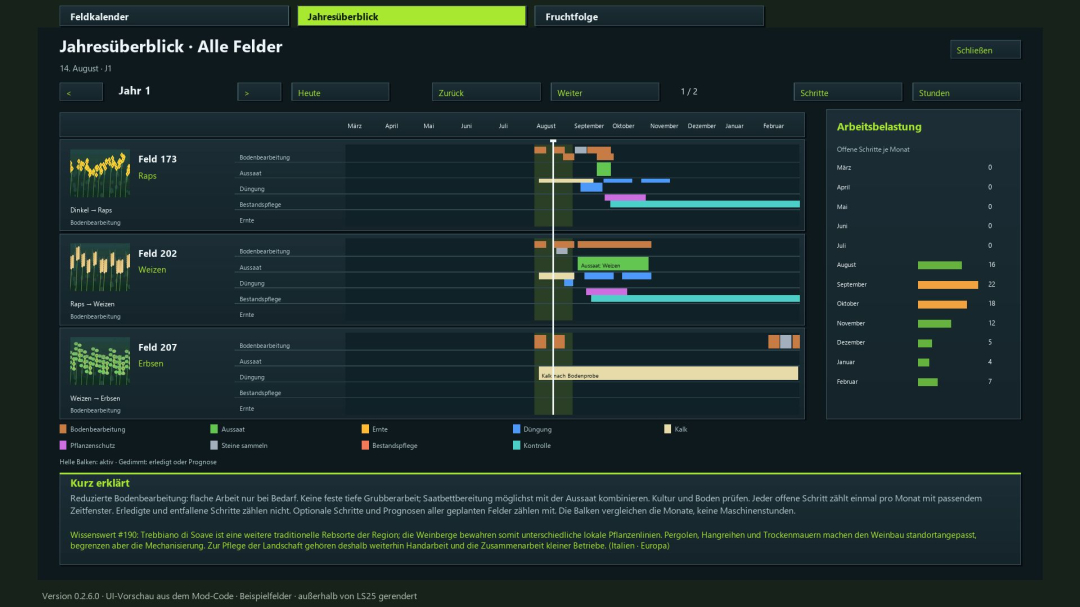The width and height of the screenshot is (1080, 607).
Task: Click the Düngung legend swatch
Action: click(x=517, y=429)
